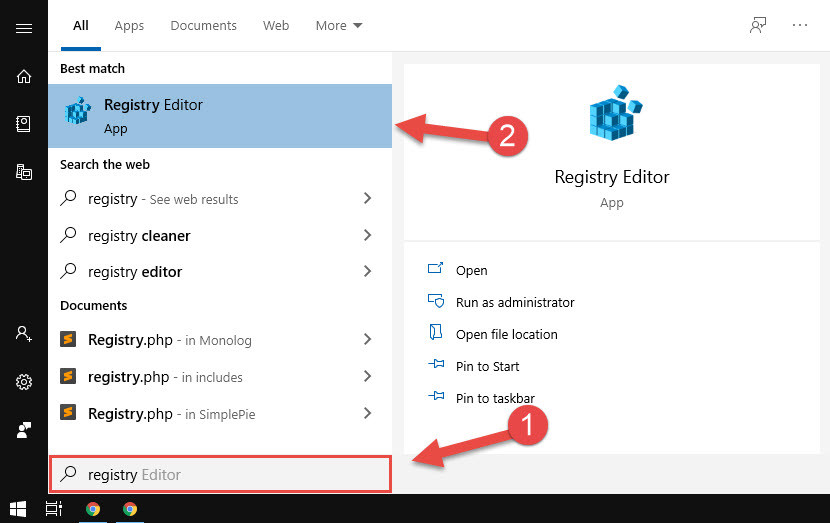The width and height of the screenshot is (830, 523).
Task: Switch to the All tab
Action: 80,25
